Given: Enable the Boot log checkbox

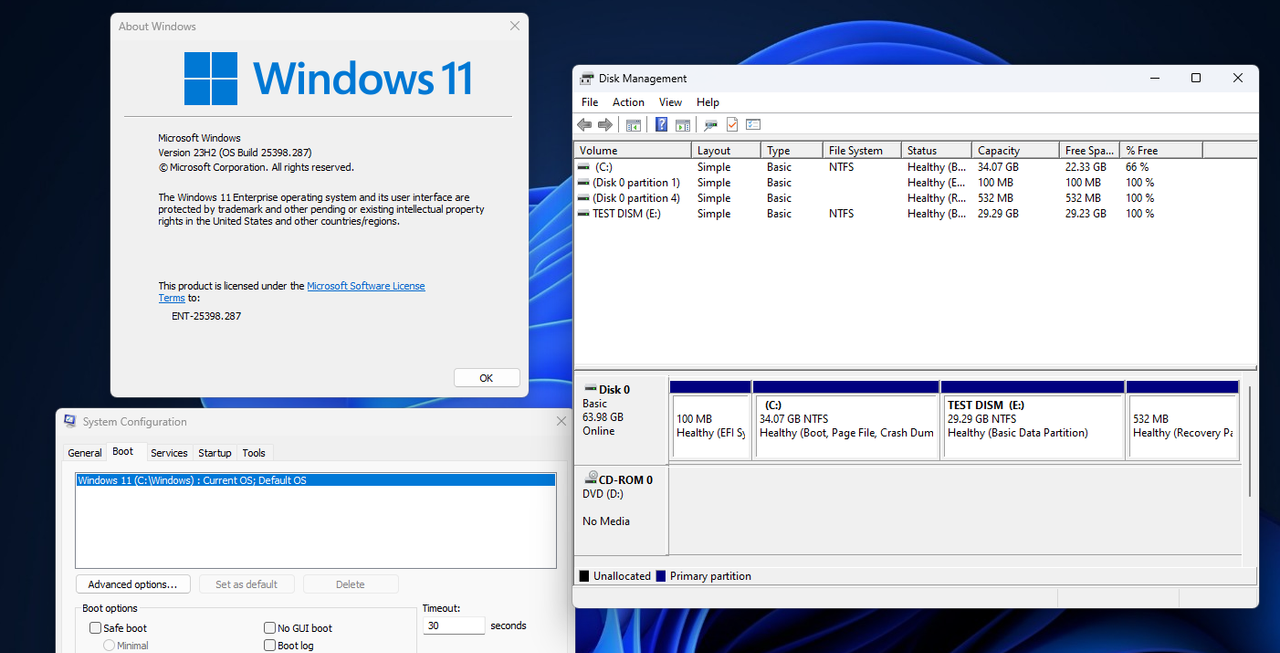Looking at the screenshot, I should 270,646.
